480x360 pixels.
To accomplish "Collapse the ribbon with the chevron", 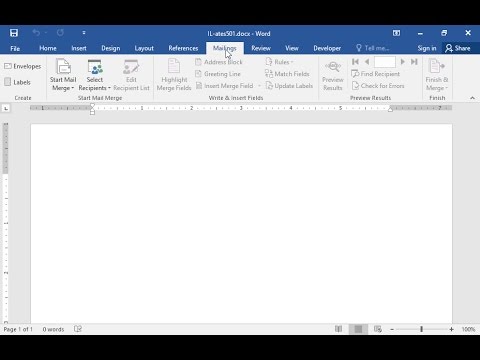I will (472, 98).
